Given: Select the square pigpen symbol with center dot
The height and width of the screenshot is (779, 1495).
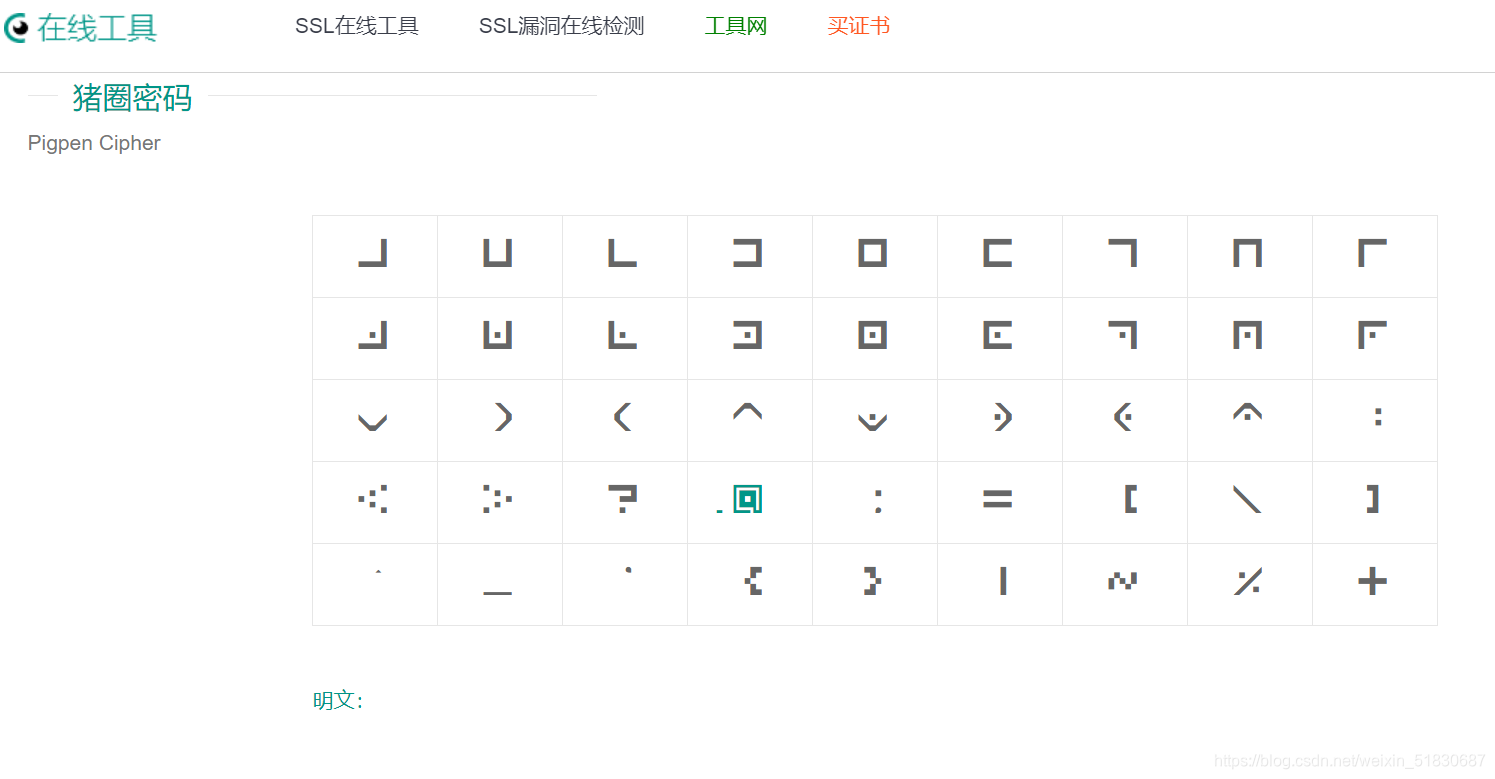Looking at the screenshot, I should click(873, 336).
